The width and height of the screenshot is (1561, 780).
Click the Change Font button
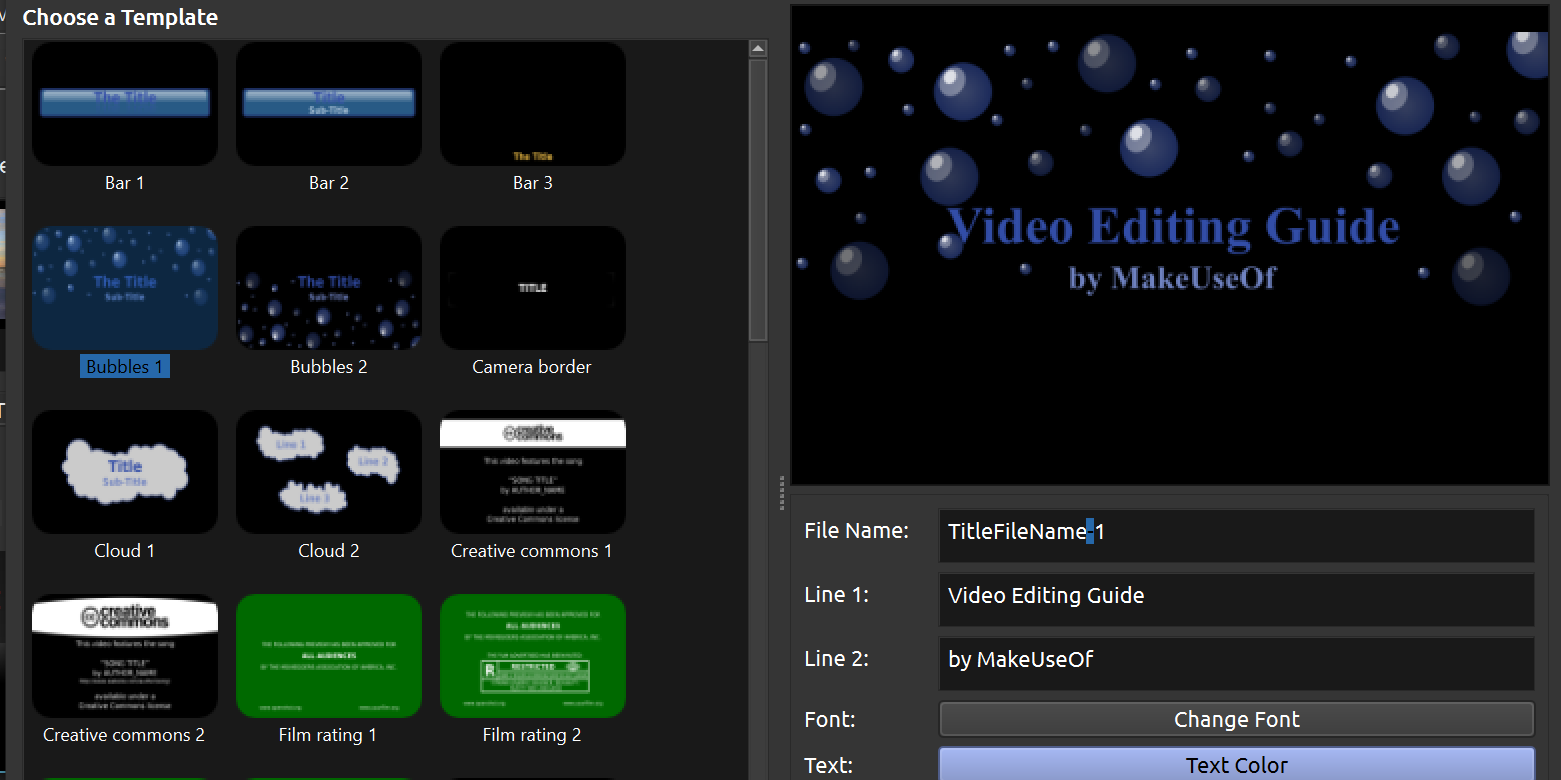1236,719
